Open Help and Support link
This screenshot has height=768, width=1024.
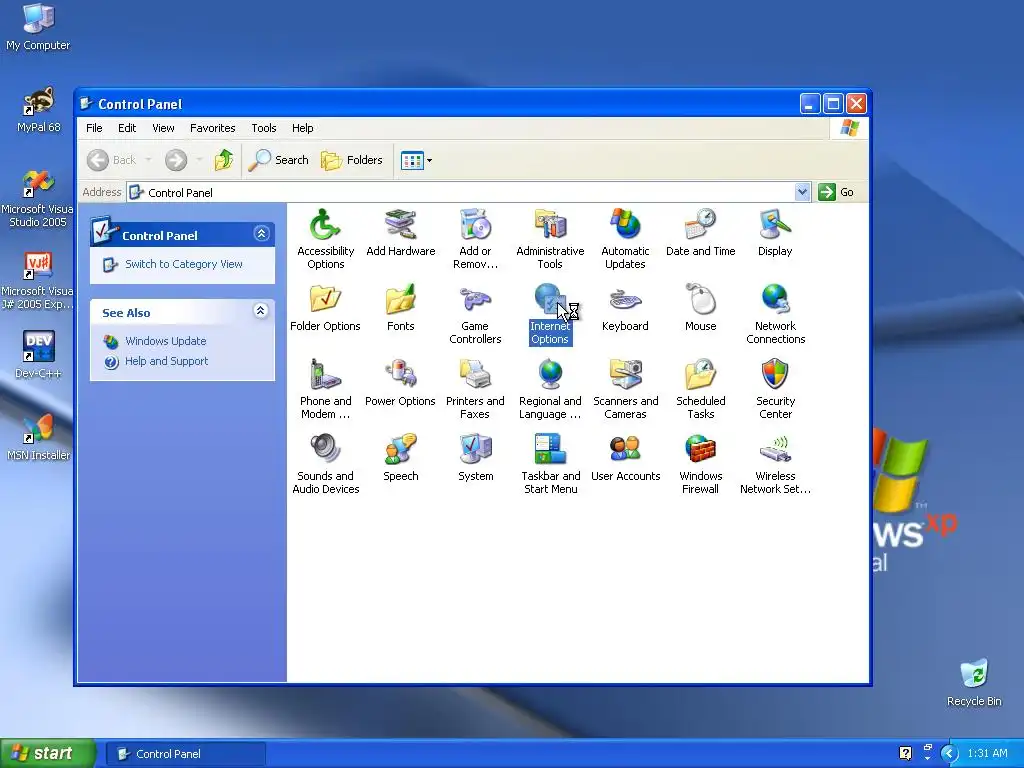pyautogui.click(x=167, y=361)
